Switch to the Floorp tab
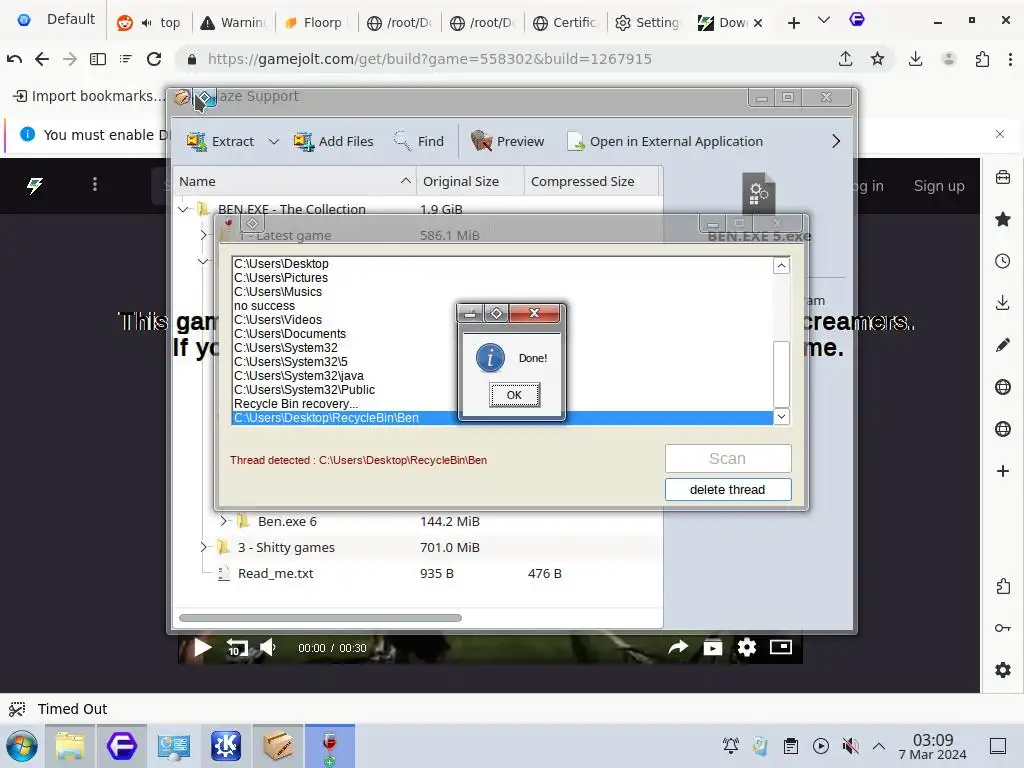This screenshot has height=768, width=1024. click(x=317, y=22)
